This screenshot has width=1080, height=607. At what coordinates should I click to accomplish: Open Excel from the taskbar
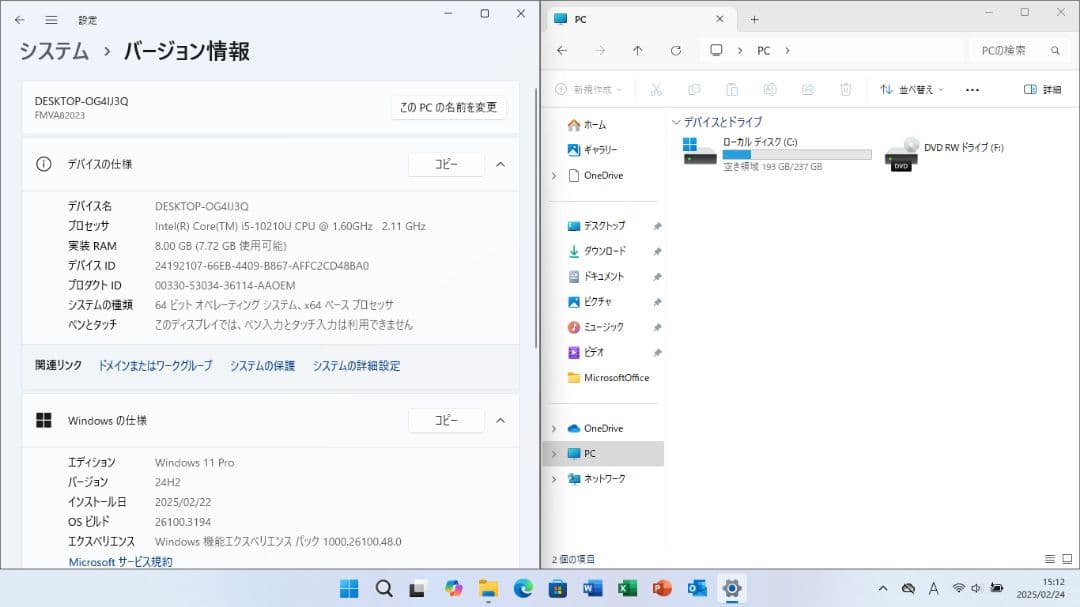point(627,588)
